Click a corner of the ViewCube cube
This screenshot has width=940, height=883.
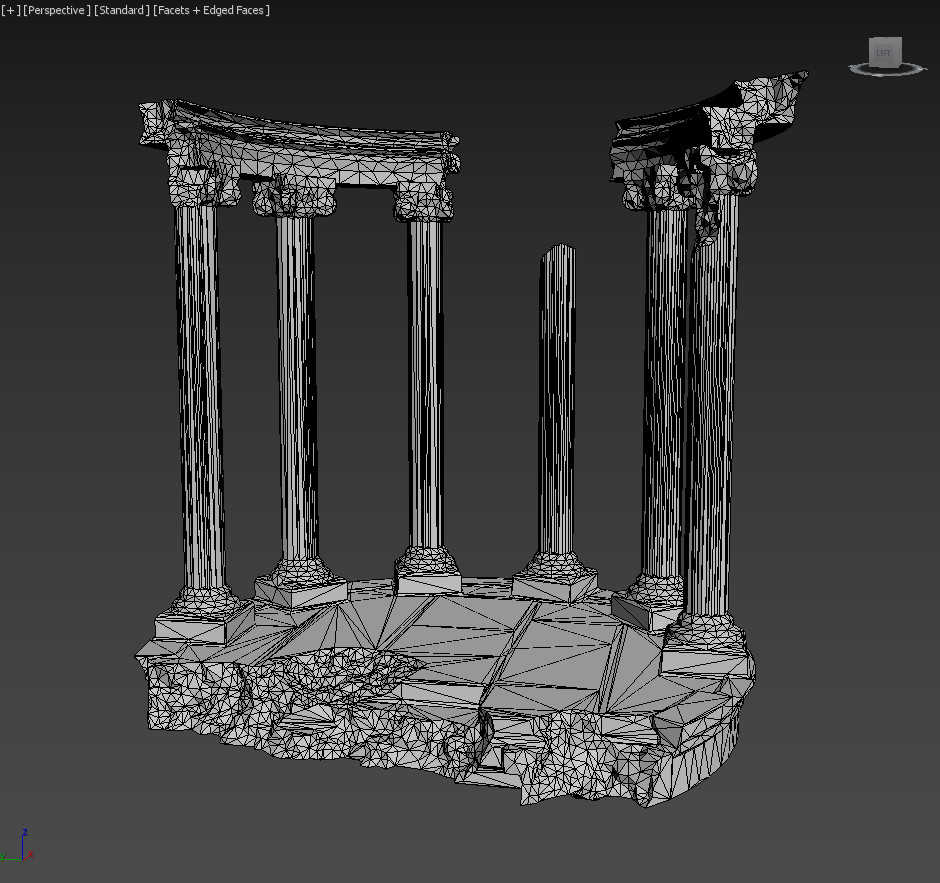click(900, 39)
